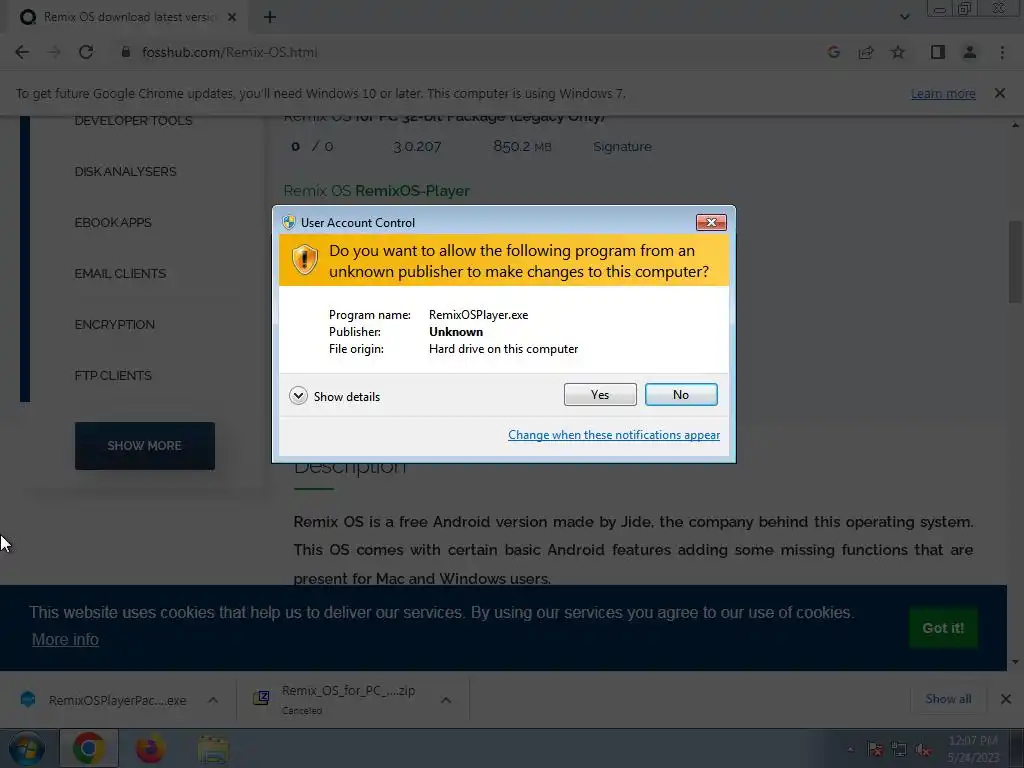The image size is (1024, 768).
Task: Open EMAIL CLIENTS category
Action: (120, 274)
